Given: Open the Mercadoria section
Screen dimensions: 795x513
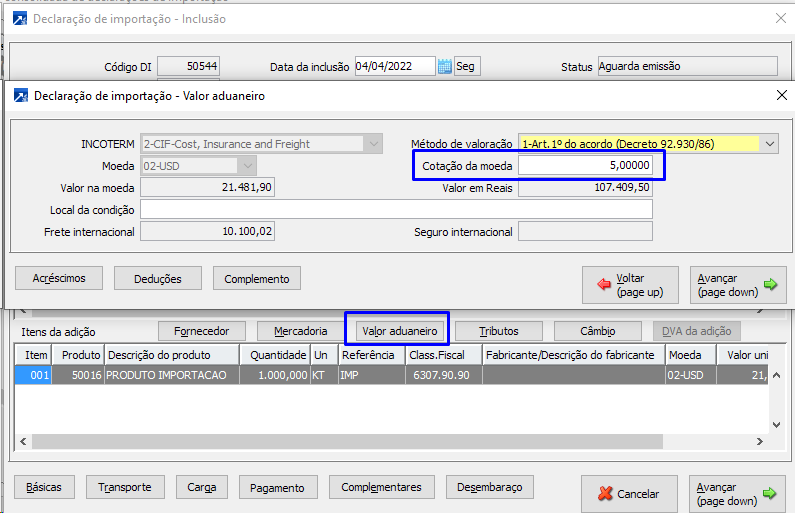Looking at the screenshot, I should 301,331.
